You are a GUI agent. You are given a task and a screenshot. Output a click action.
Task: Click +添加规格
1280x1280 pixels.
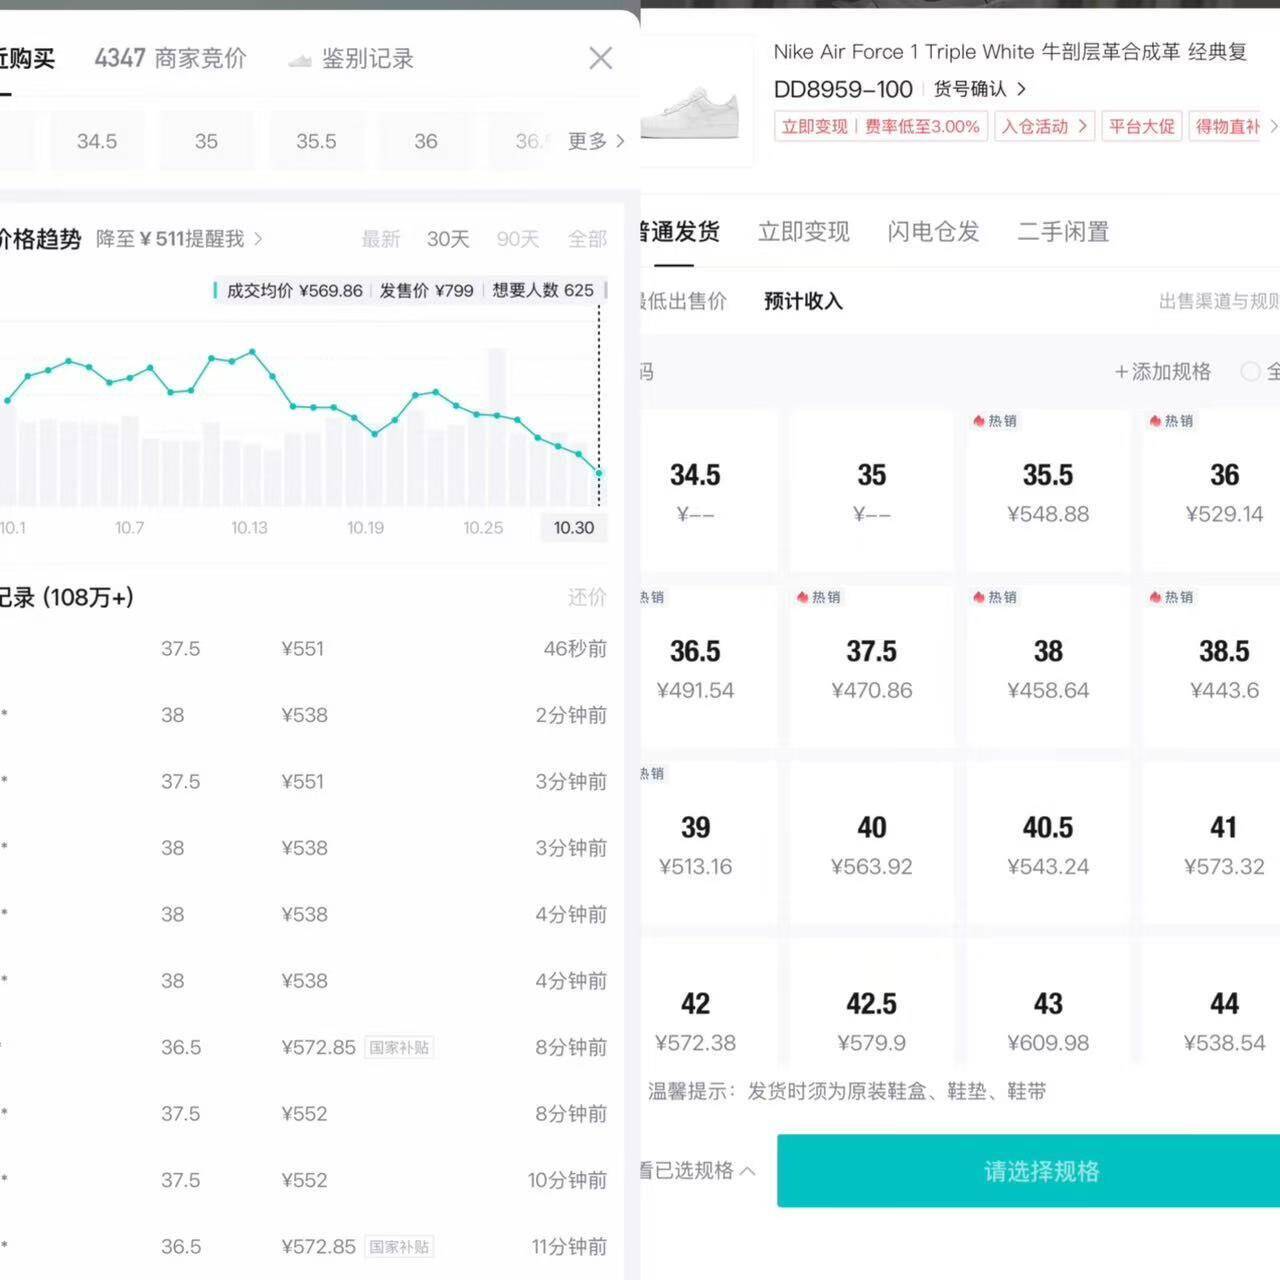click(1162, 372)
